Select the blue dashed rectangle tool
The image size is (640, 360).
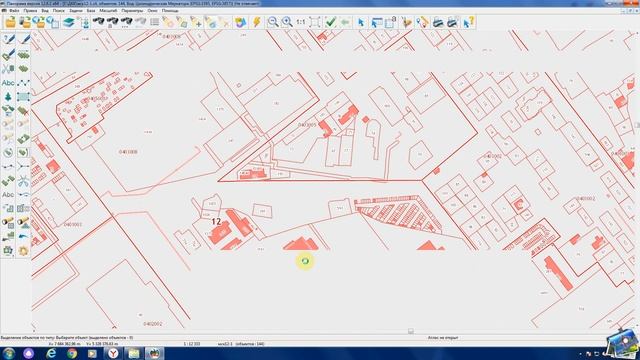coord(23,97)
